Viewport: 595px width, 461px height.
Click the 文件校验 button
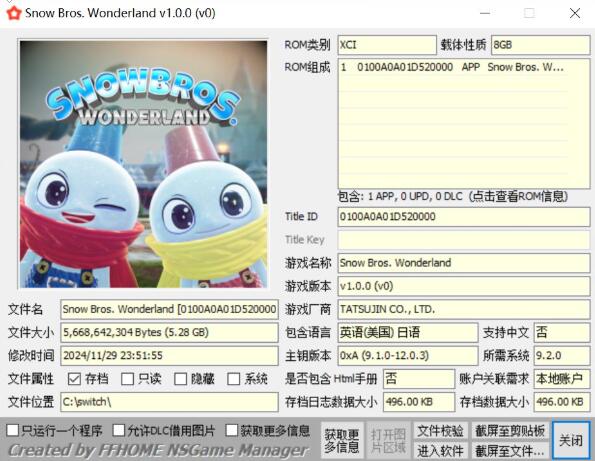[441, 431]
